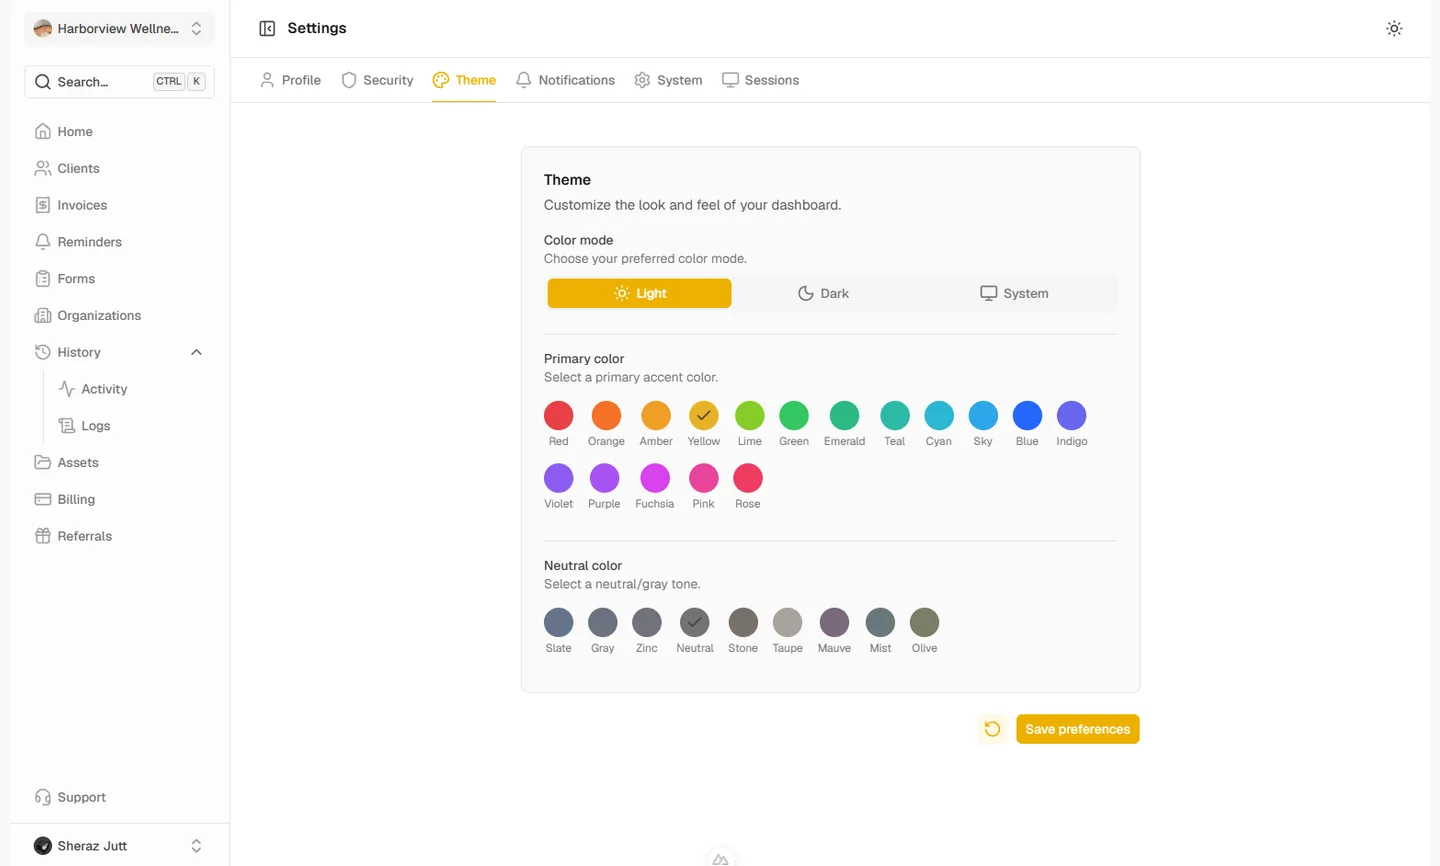This screenshot has height=866, width=1440.
Task: Open the Profile settings tab
Action: 290,80
